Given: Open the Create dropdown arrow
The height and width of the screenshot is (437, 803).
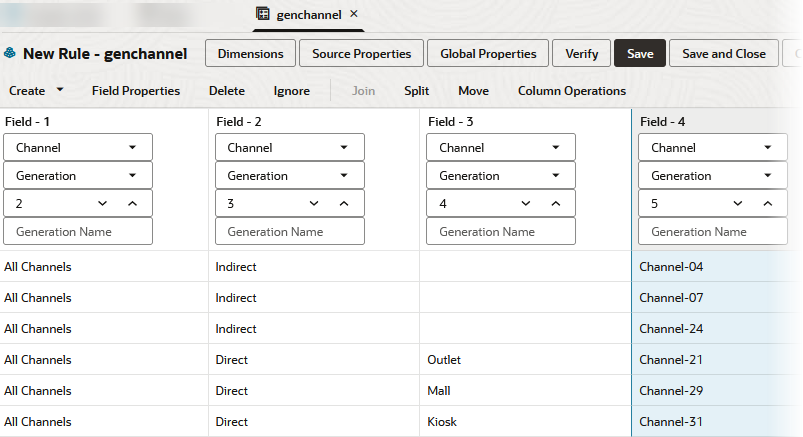Looking at the screenshot, I should coord(60,90).
